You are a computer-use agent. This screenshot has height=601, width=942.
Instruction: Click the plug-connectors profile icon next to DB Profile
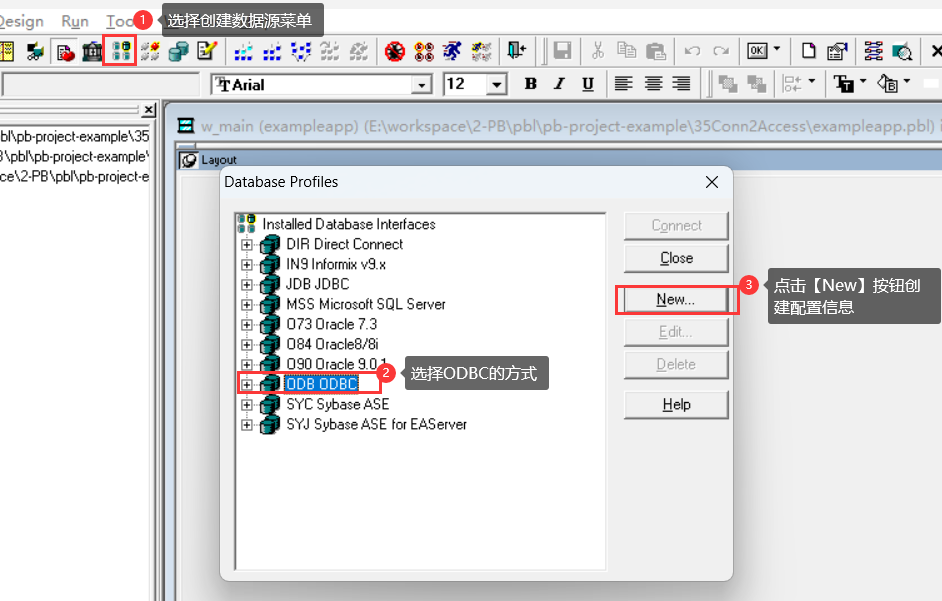click(150, 52)
